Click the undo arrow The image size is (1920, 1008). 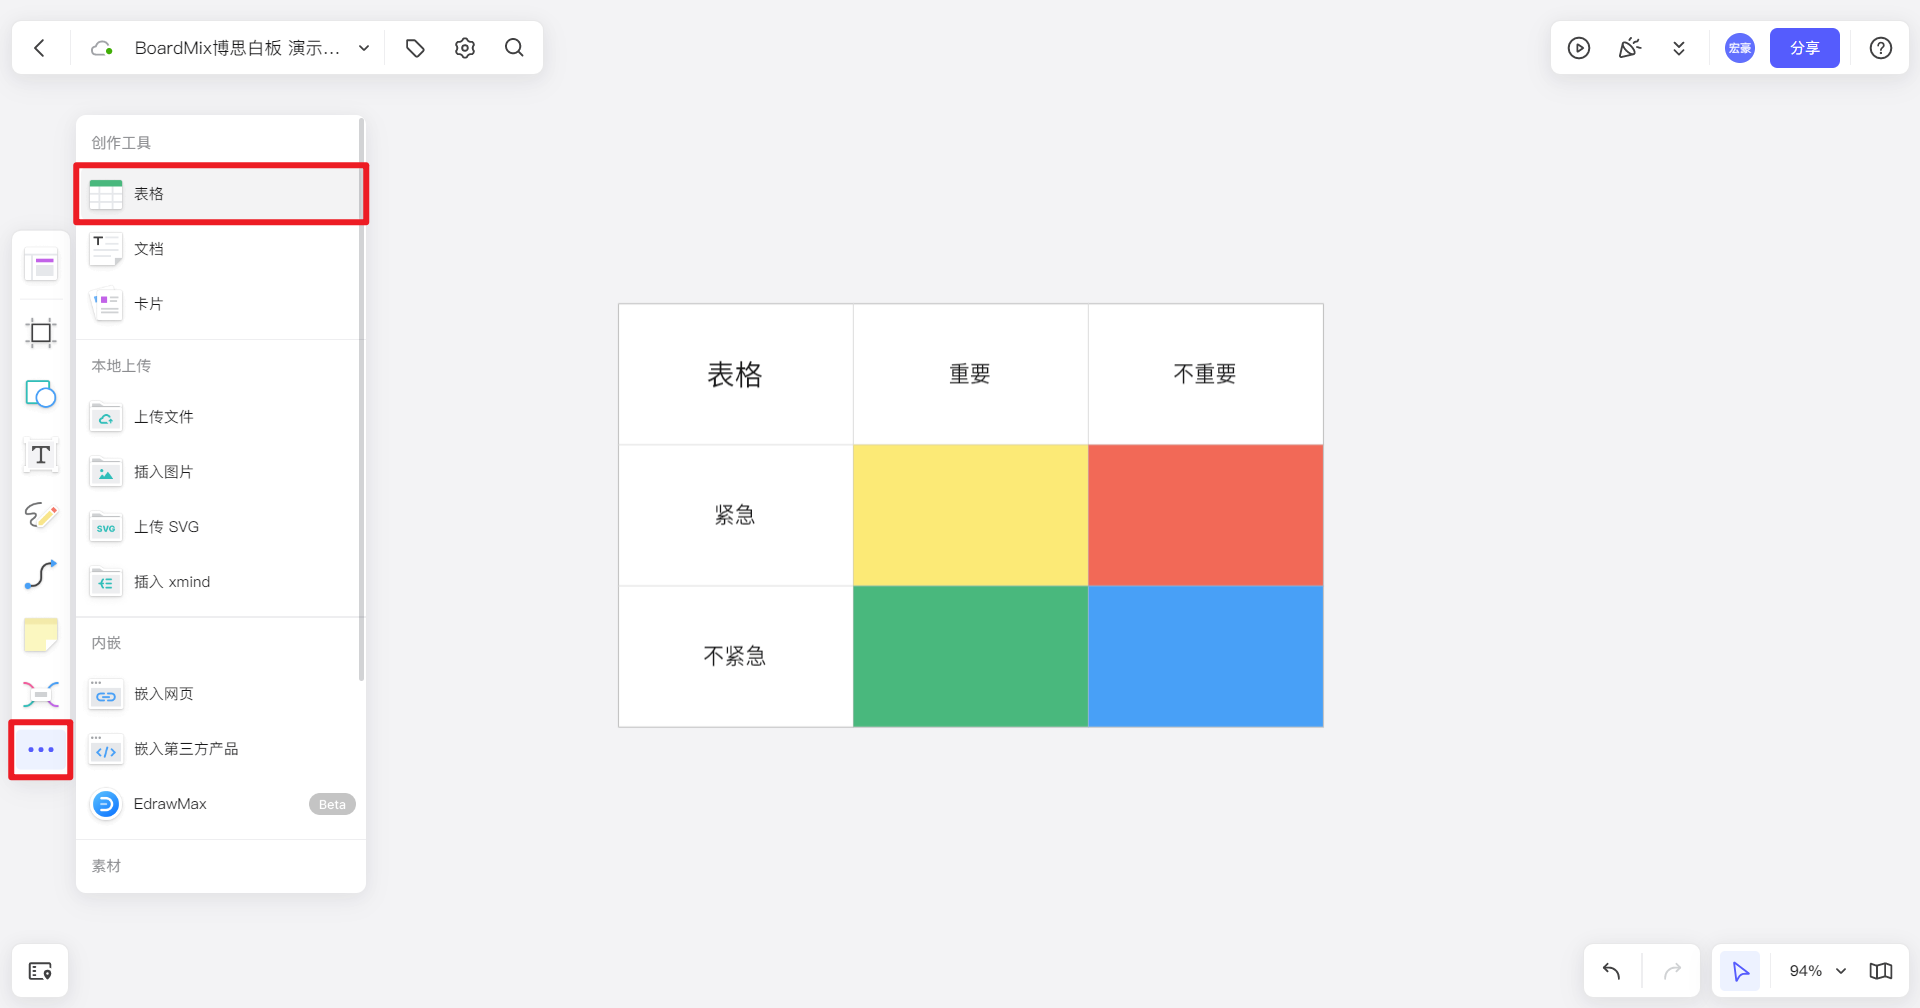(x=1612, y=971)
